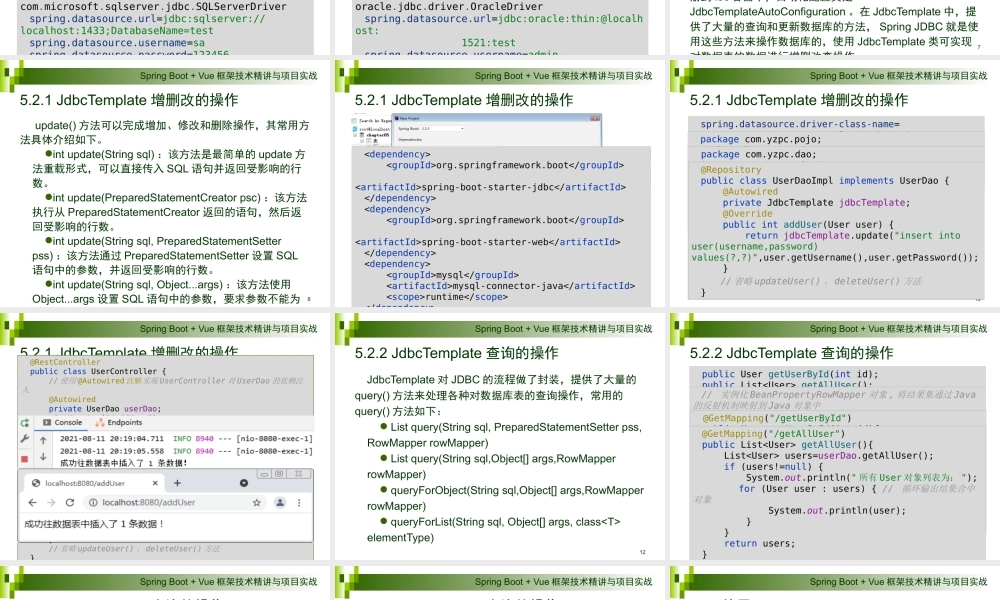
Task: Click the red stop icon to stop the app
Action: coord(24,458)
